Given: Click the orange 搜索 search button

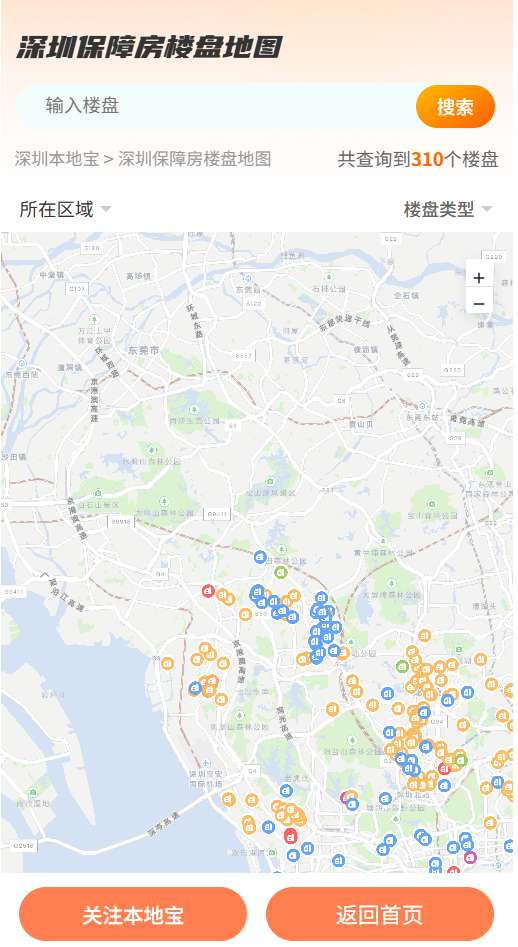Looking at the screenshot, I should tap(455, 107).
